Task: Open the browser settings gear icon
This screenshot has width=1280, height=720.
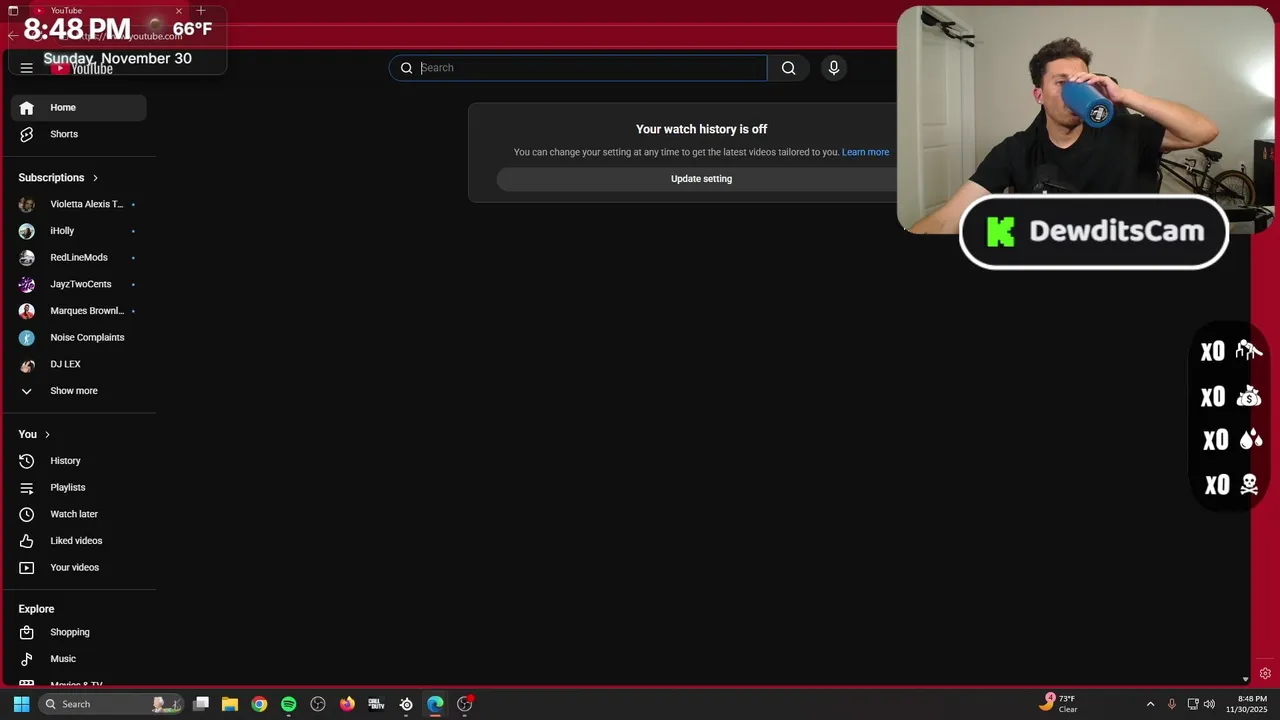Action: tap(1265, 674)
